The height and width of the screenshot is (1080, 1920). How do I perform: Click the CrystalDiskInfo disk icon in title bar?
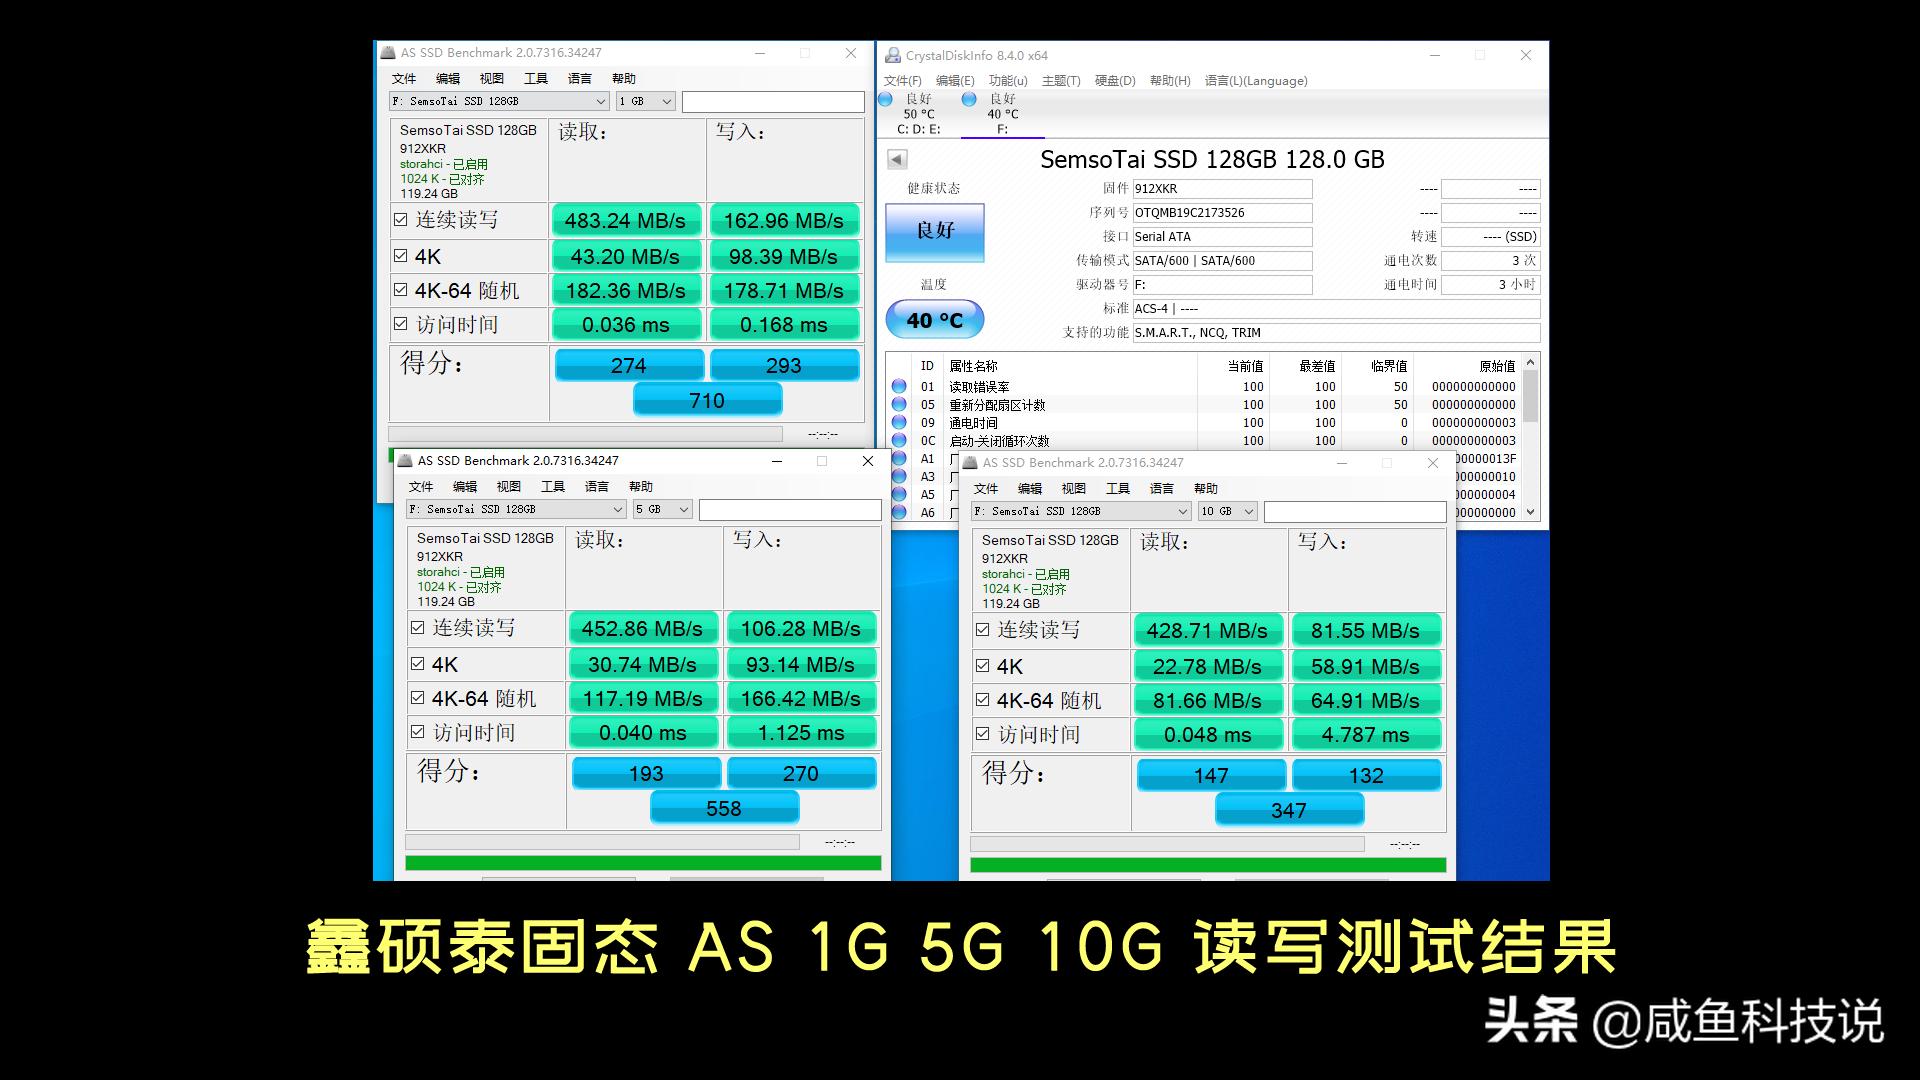click(x=894, y=55)
